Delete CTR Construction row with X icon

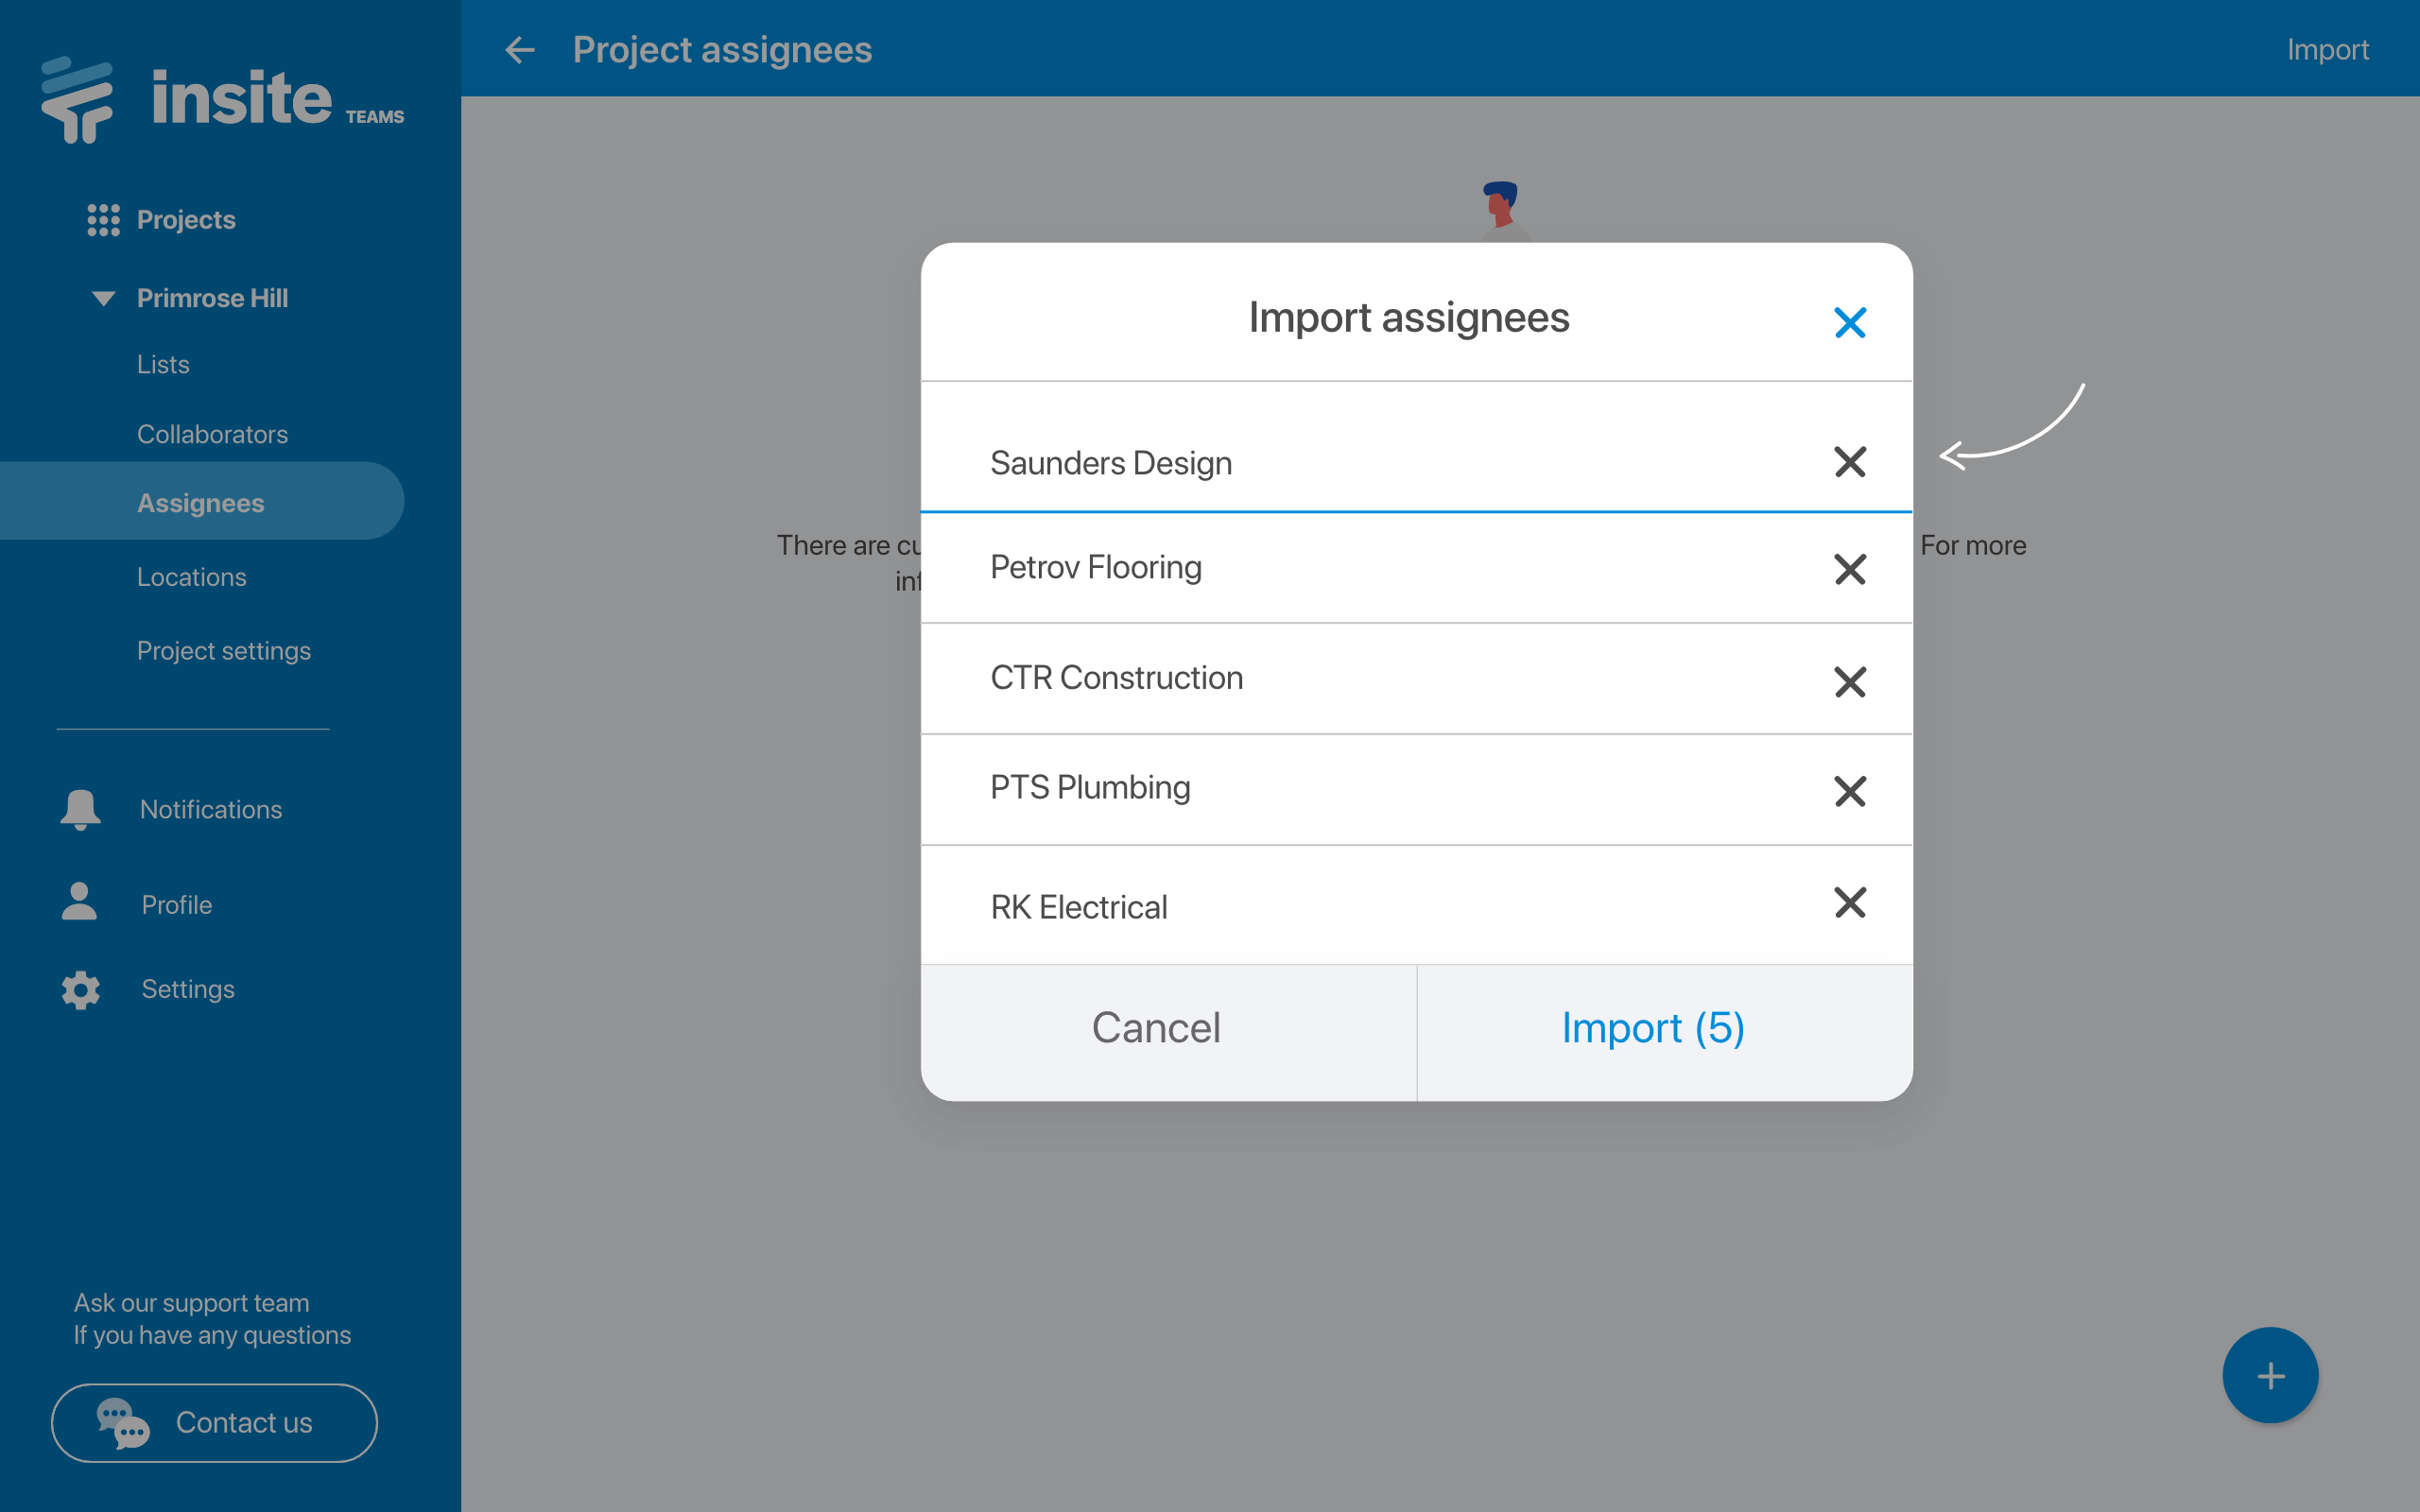point(1849,682)
